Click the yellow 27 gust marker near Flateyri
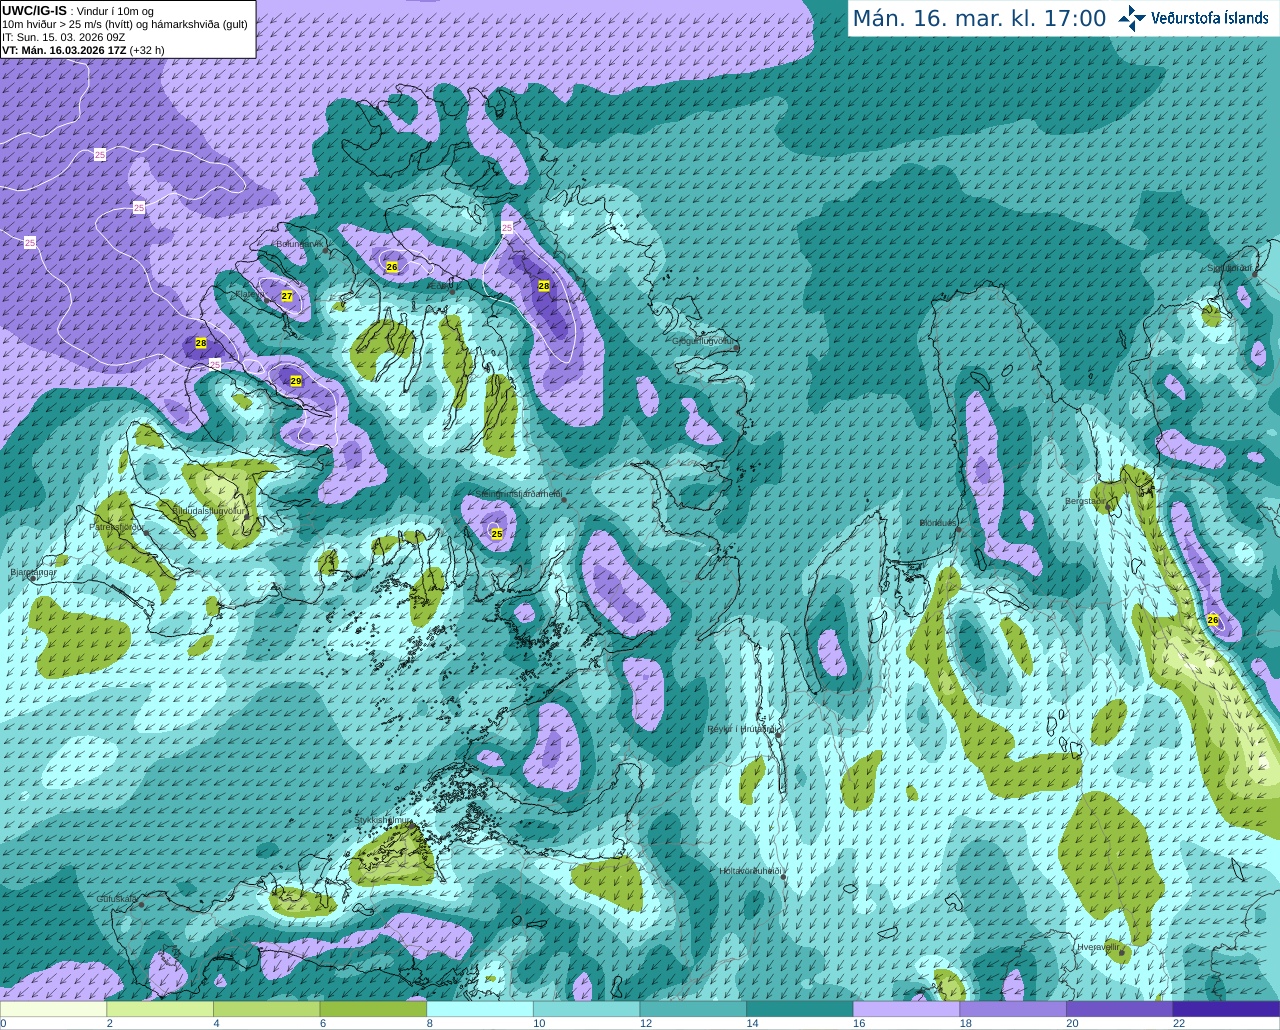The height and width of the screenshot is (1030, 1280). pos(287,296)
